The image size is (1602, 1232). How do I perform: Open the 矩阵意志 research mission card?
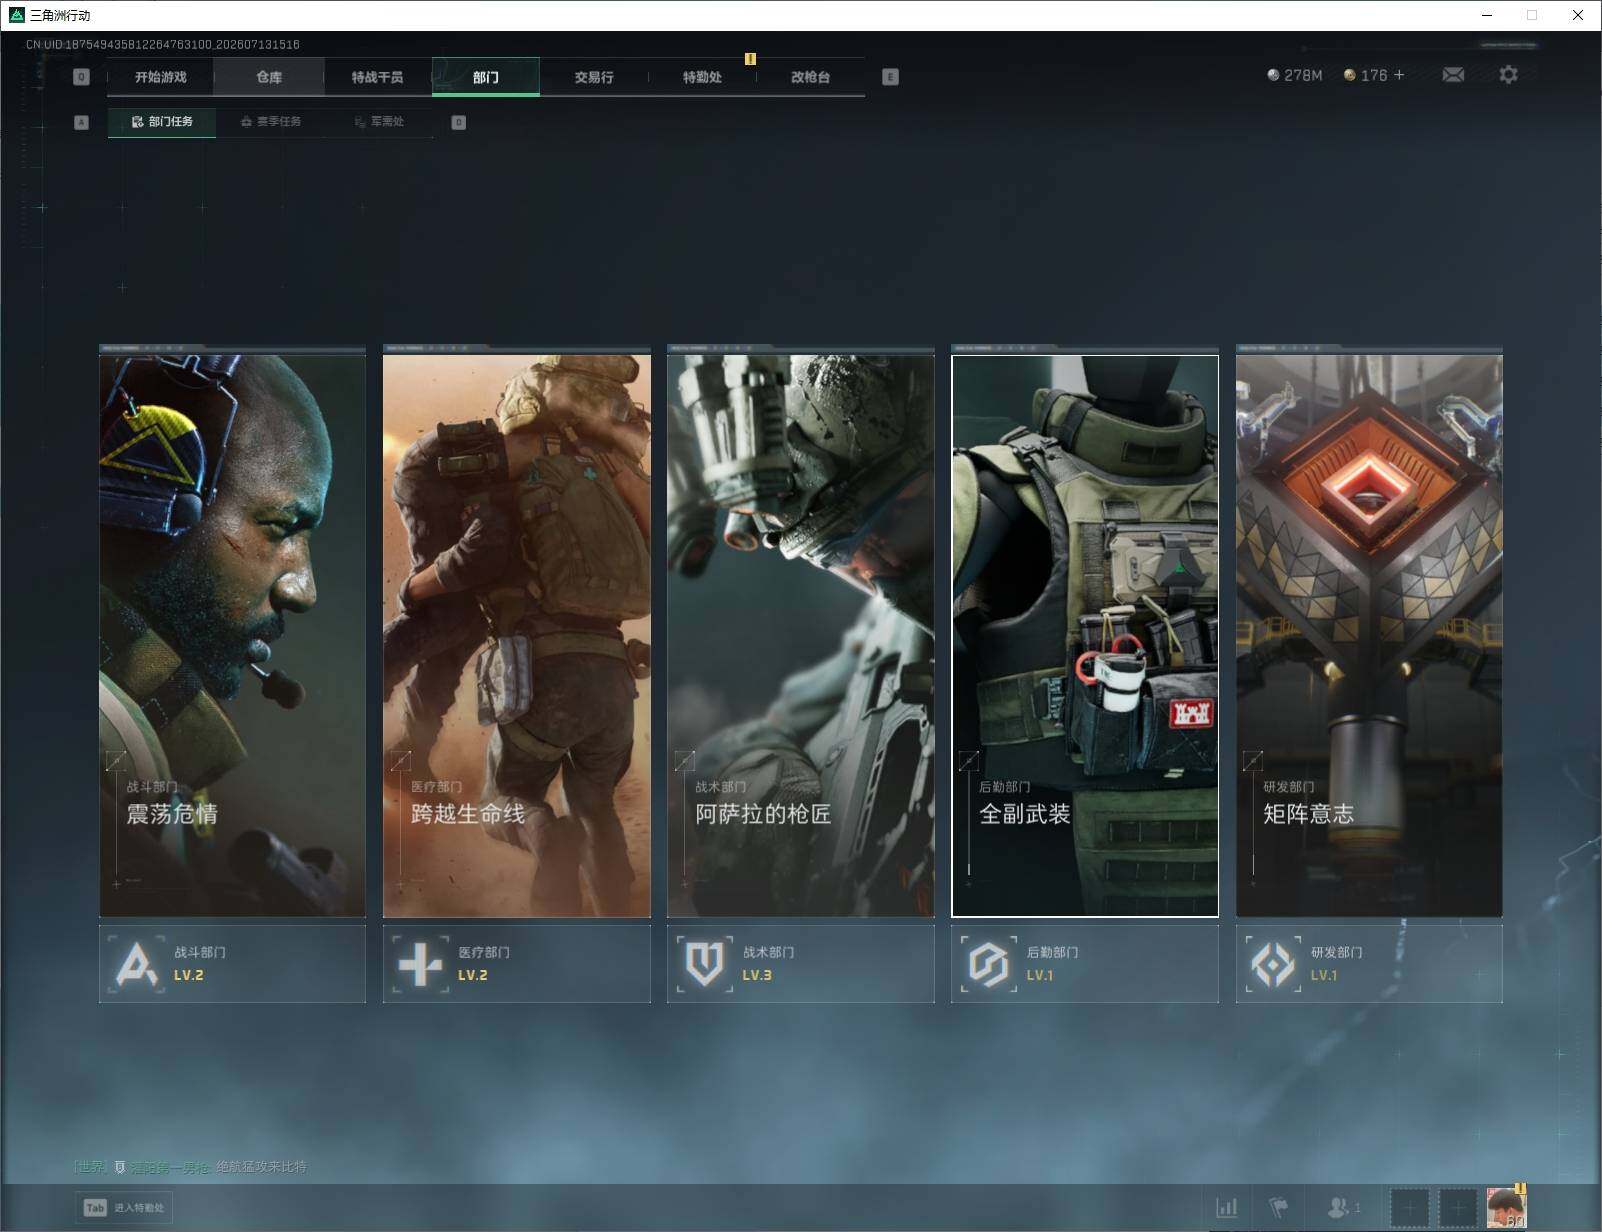coord(1369,636)
